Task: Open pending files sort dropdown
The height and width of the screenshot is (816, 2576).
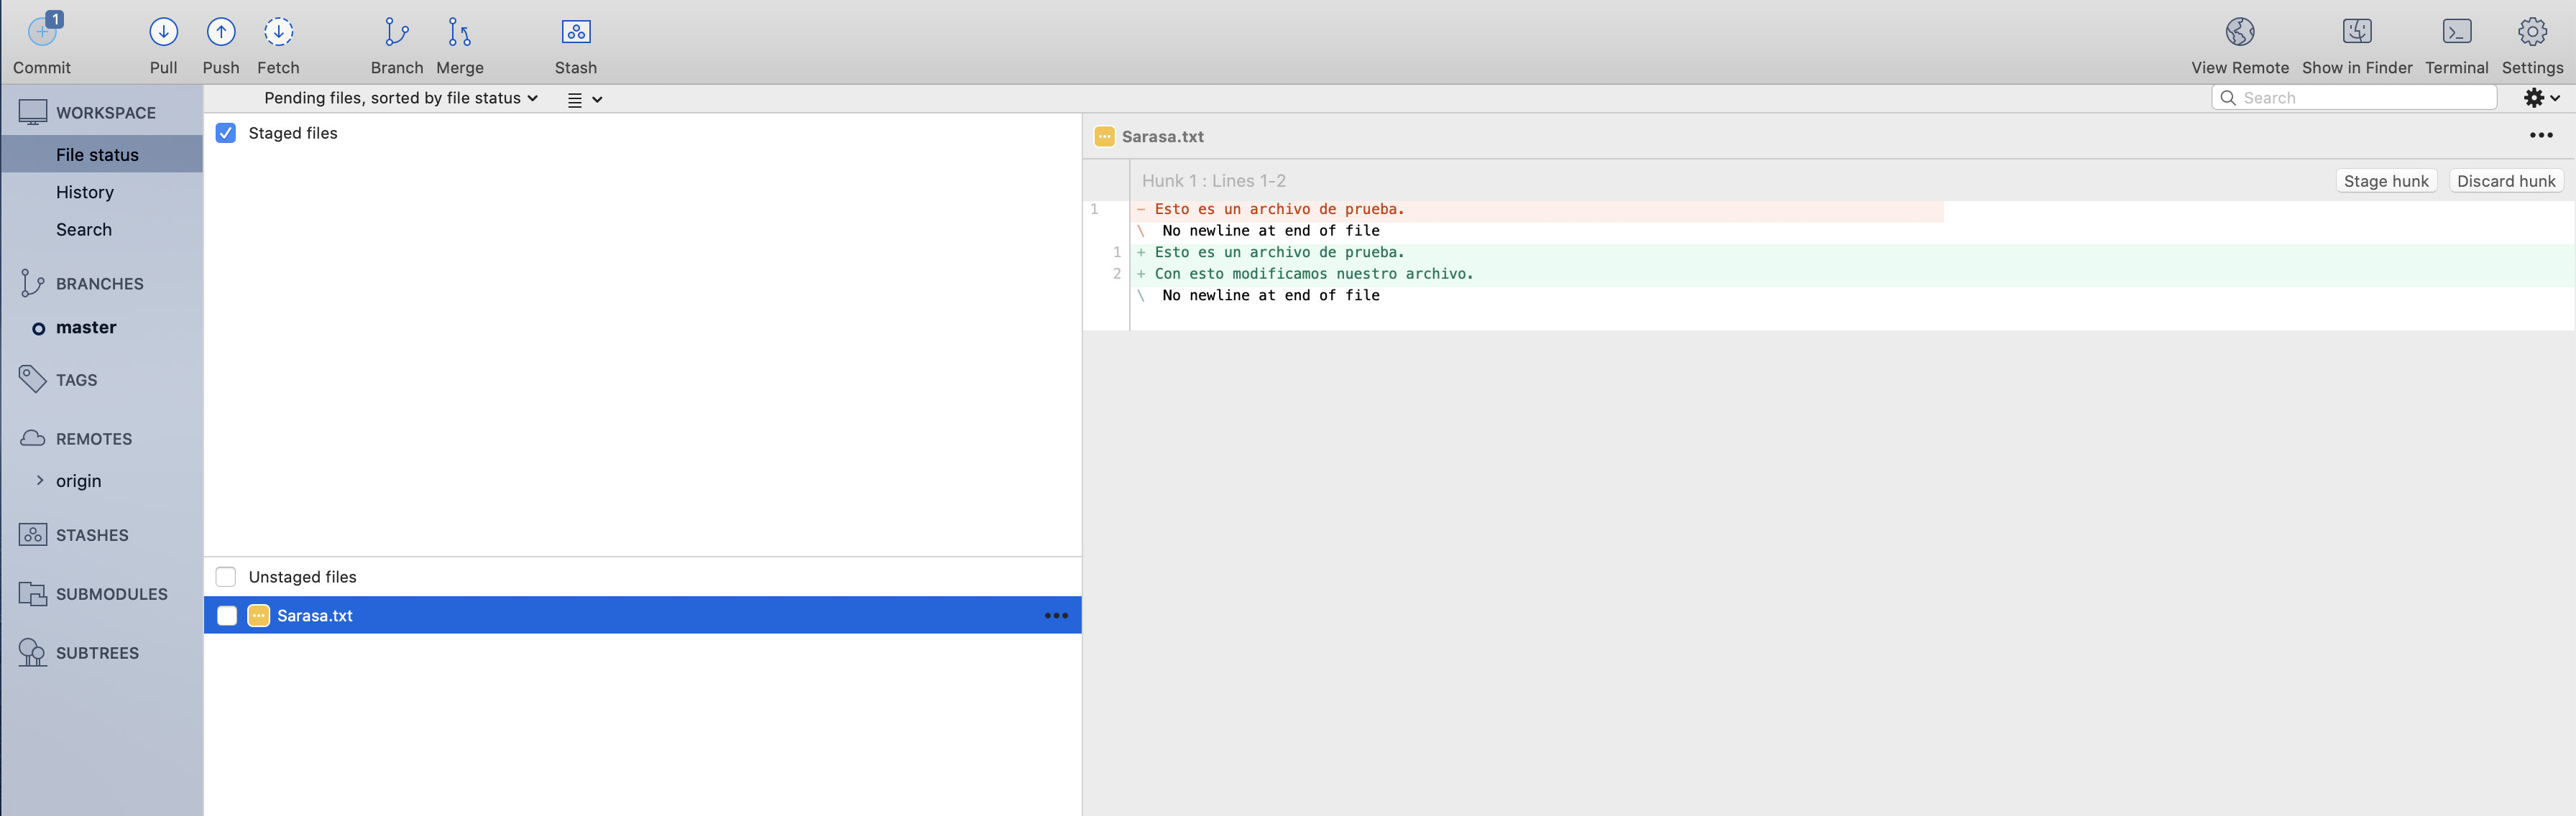Action: pyautogui.click(x=400, y=98)
